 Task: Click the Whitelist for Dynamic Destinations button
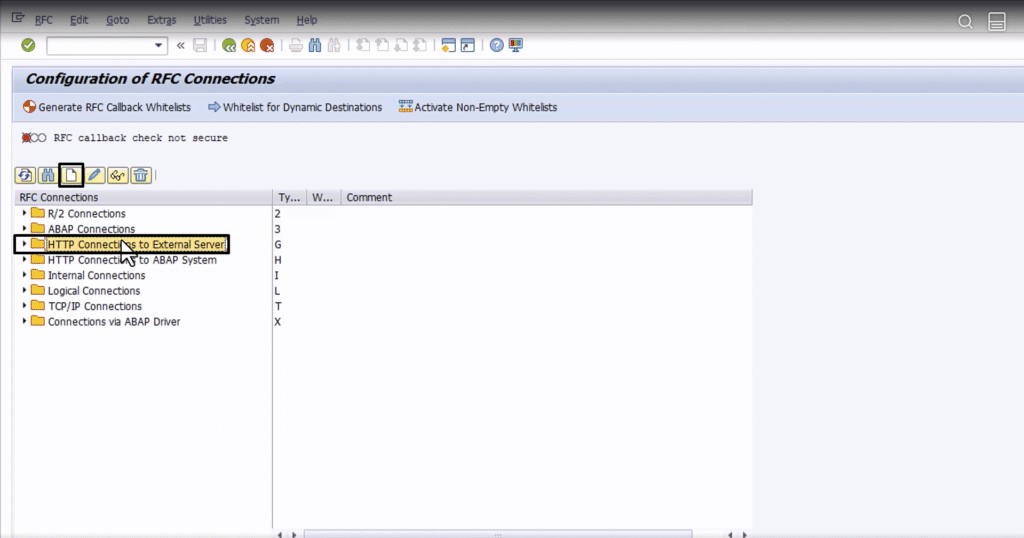[295, 107]
